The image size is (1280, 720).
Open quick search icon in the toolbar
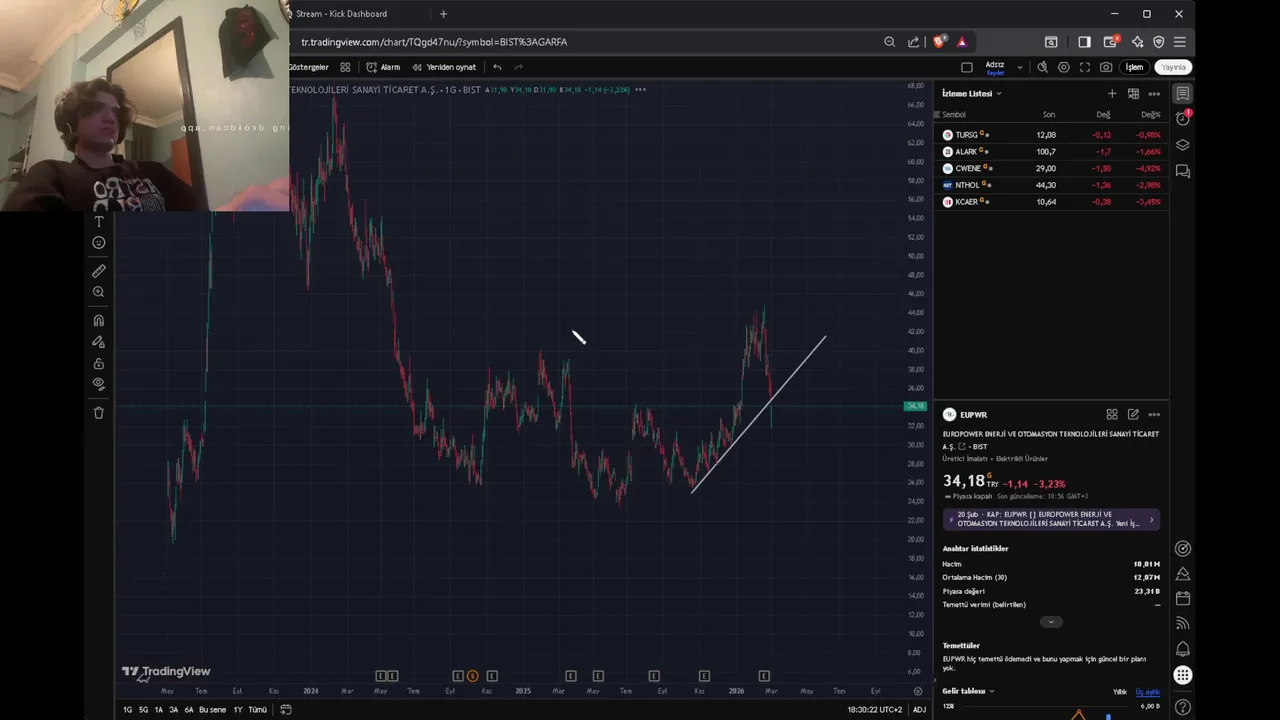(1042, 67)
